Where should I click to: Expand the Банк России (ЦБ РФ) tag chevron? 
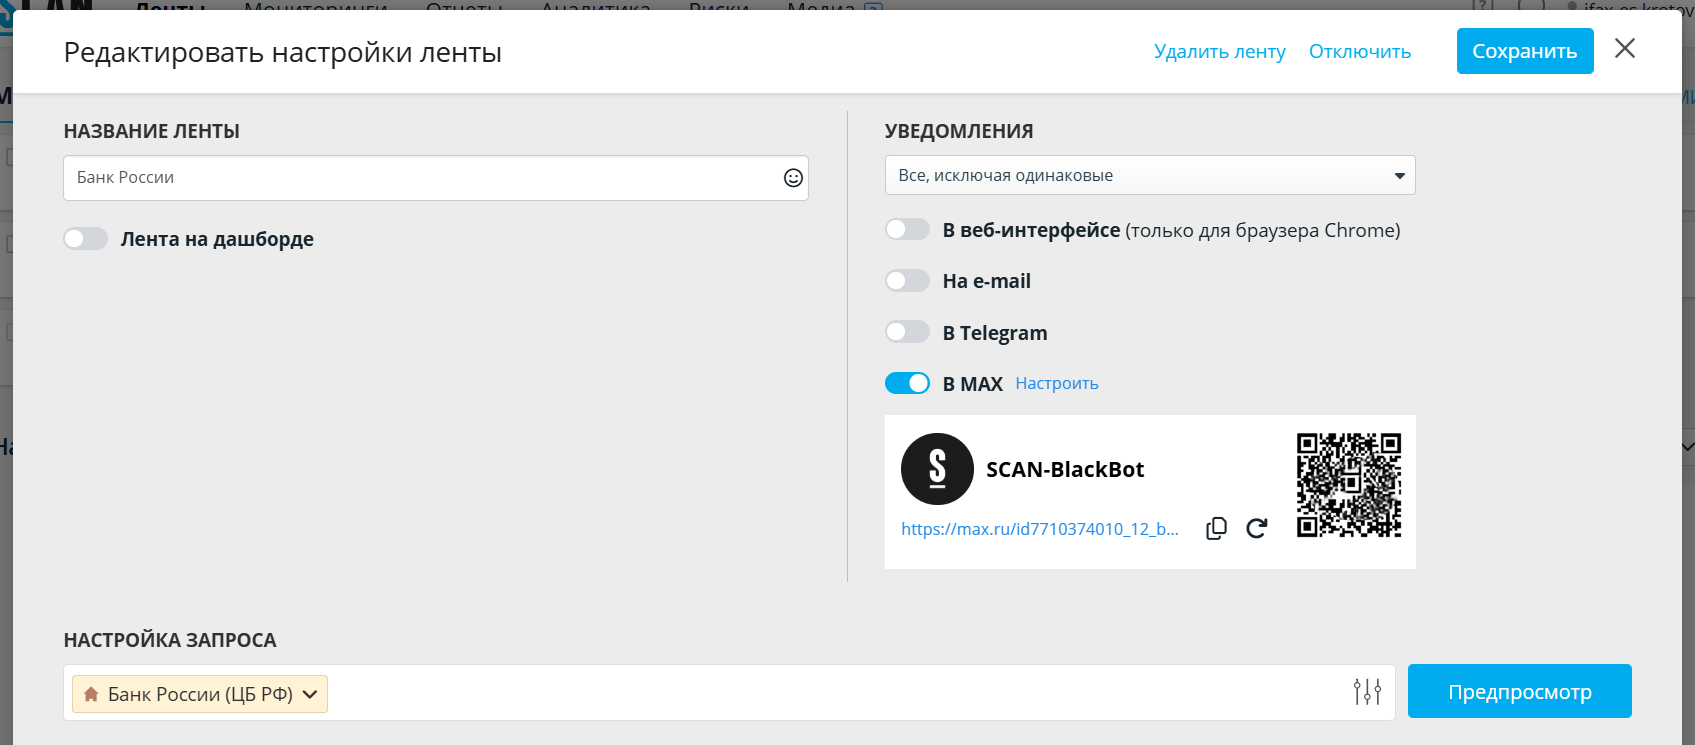pyautogui.click(x=311, y=694)
